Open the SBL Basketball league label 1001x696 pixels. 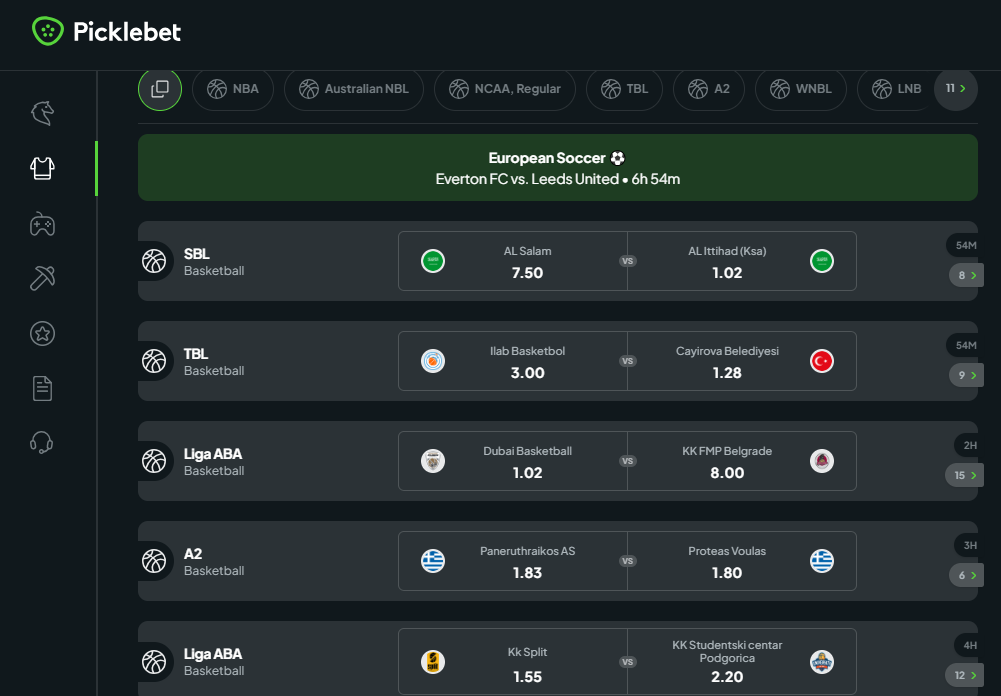click(214, 262)
